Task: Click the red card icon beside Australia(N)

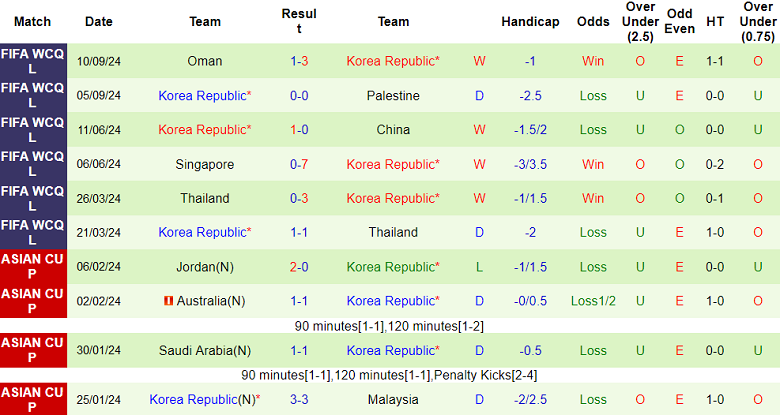Action: (x=168, y=301)
